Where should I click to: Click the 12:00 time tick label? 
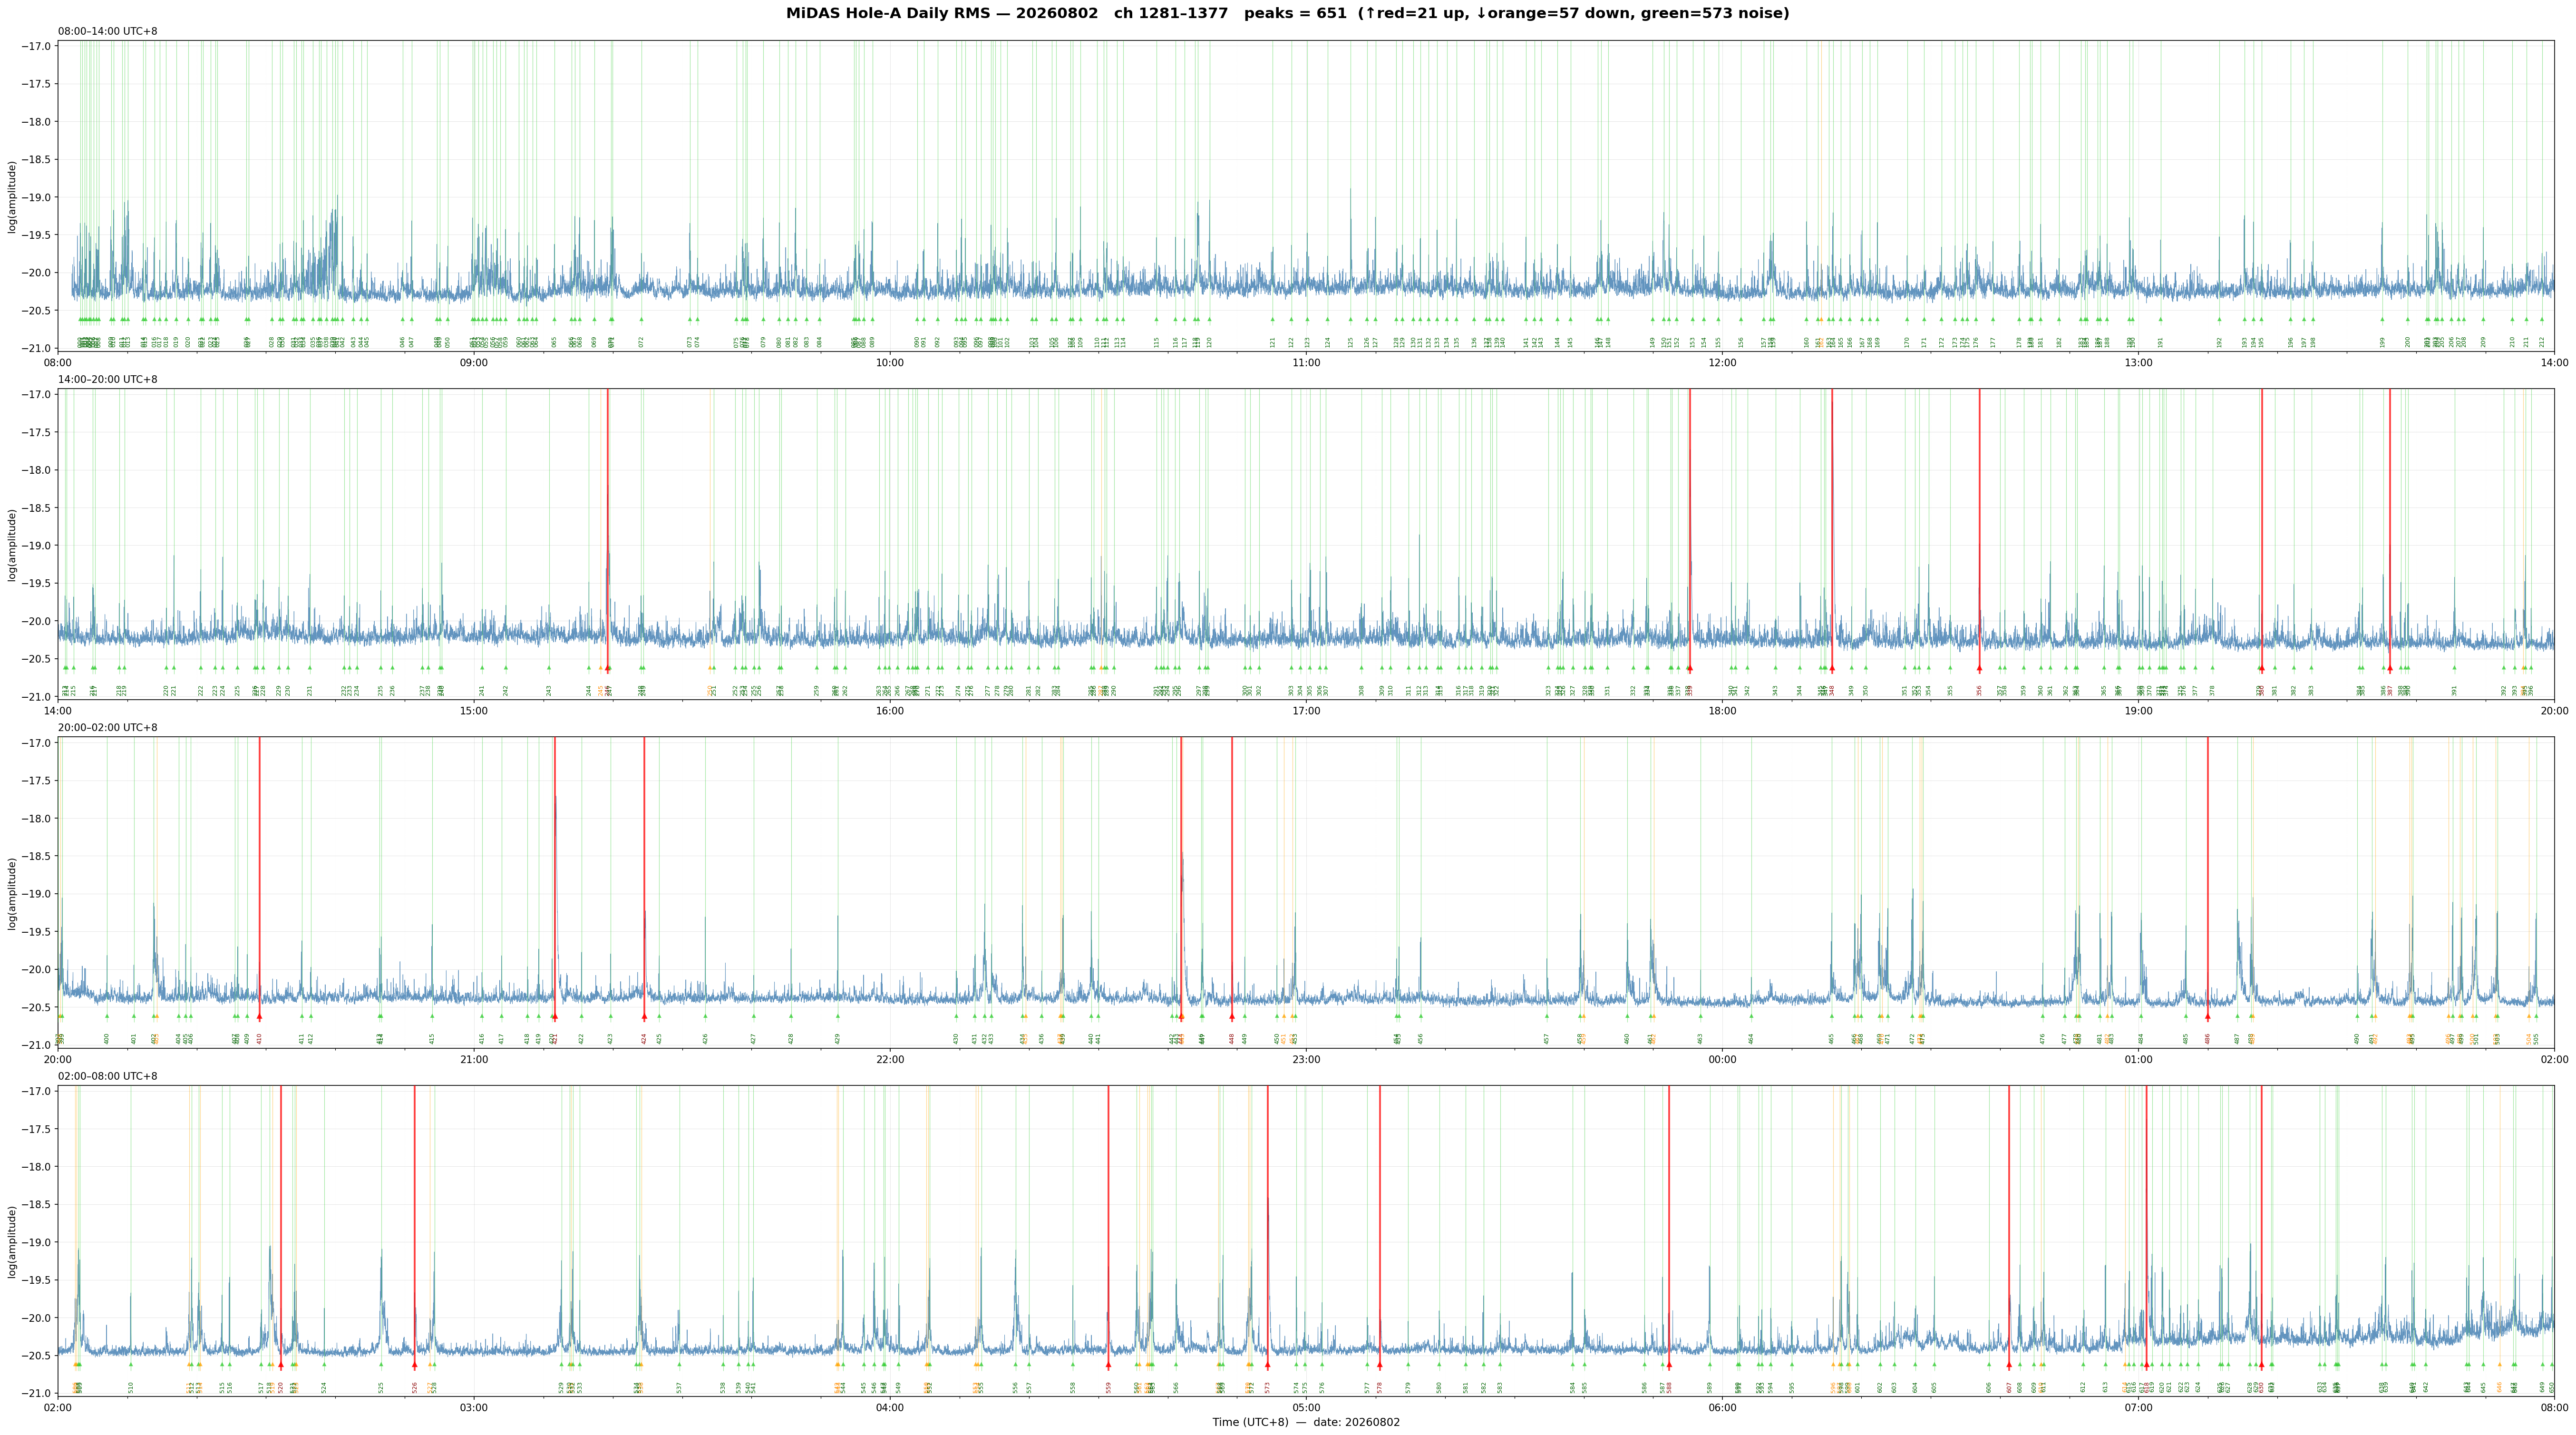(1722, 362)
